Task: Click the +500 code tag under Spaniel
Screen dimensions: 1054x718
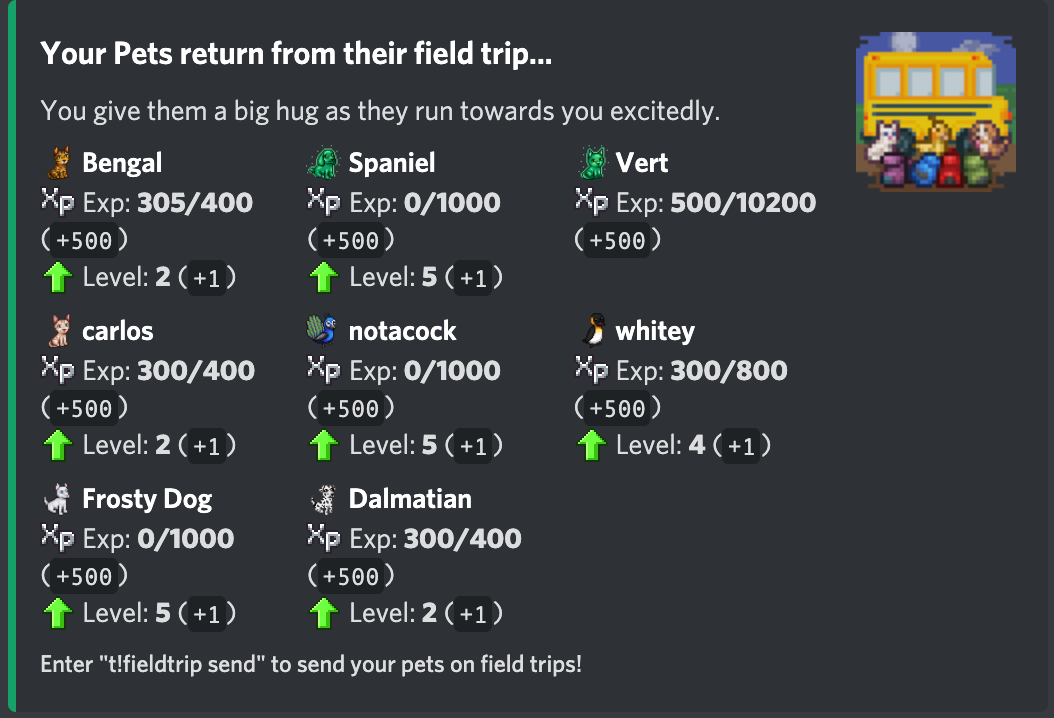Action: pos(351,241)
